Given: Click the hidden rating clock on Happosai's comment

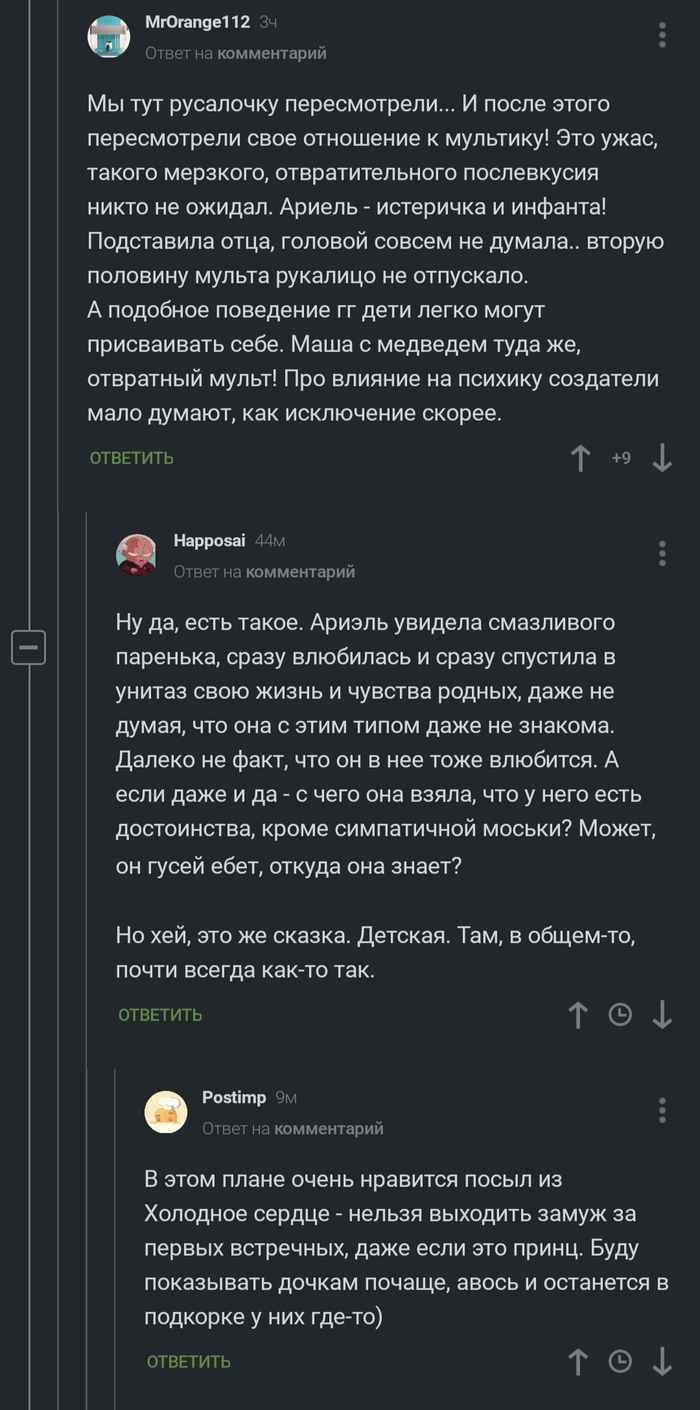Looking at the screenshot, I should pyautogui.click(x=620, y=1014).
